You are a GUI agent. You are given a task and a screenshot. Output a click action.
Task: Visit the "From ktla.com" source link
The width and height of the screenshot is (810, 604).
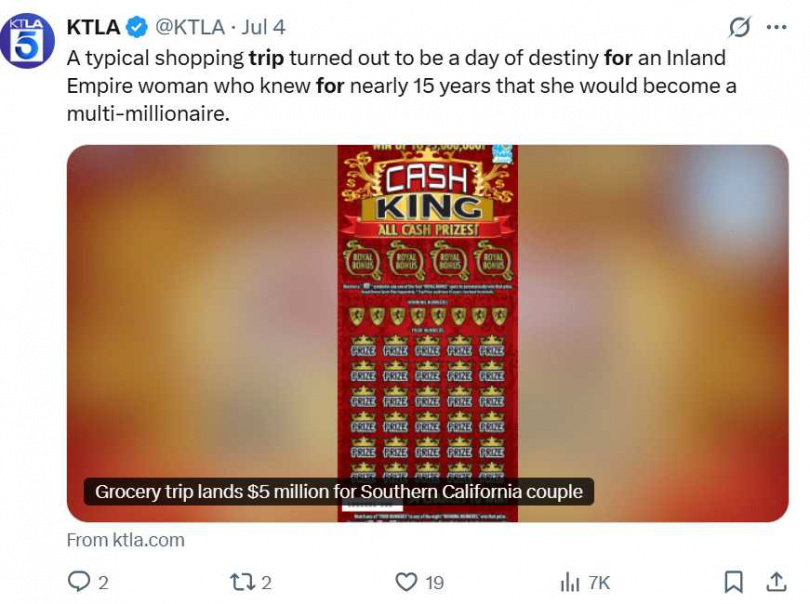[125, 539]
